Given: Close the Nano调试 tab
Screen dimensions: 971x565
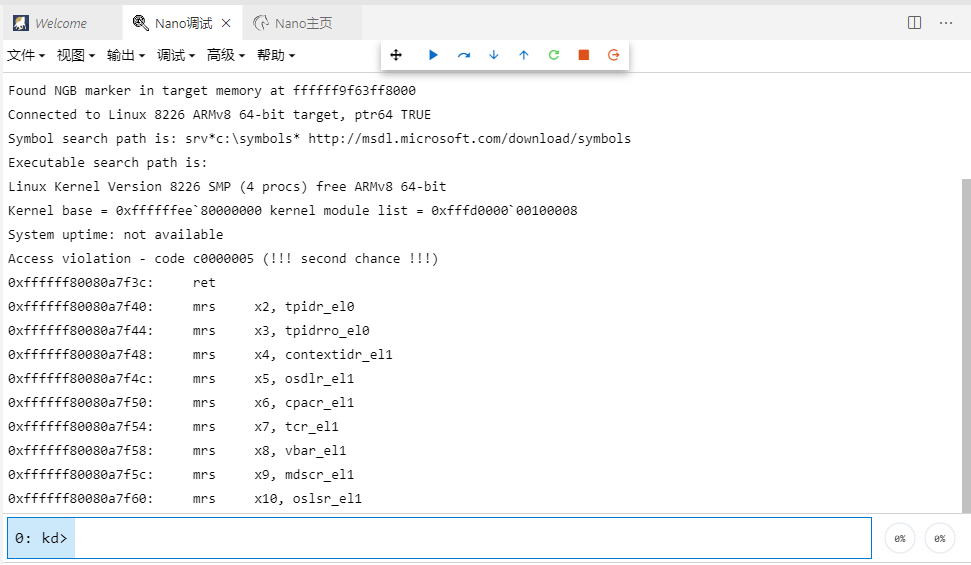Looking at the screenshot, I should point(226,23).
